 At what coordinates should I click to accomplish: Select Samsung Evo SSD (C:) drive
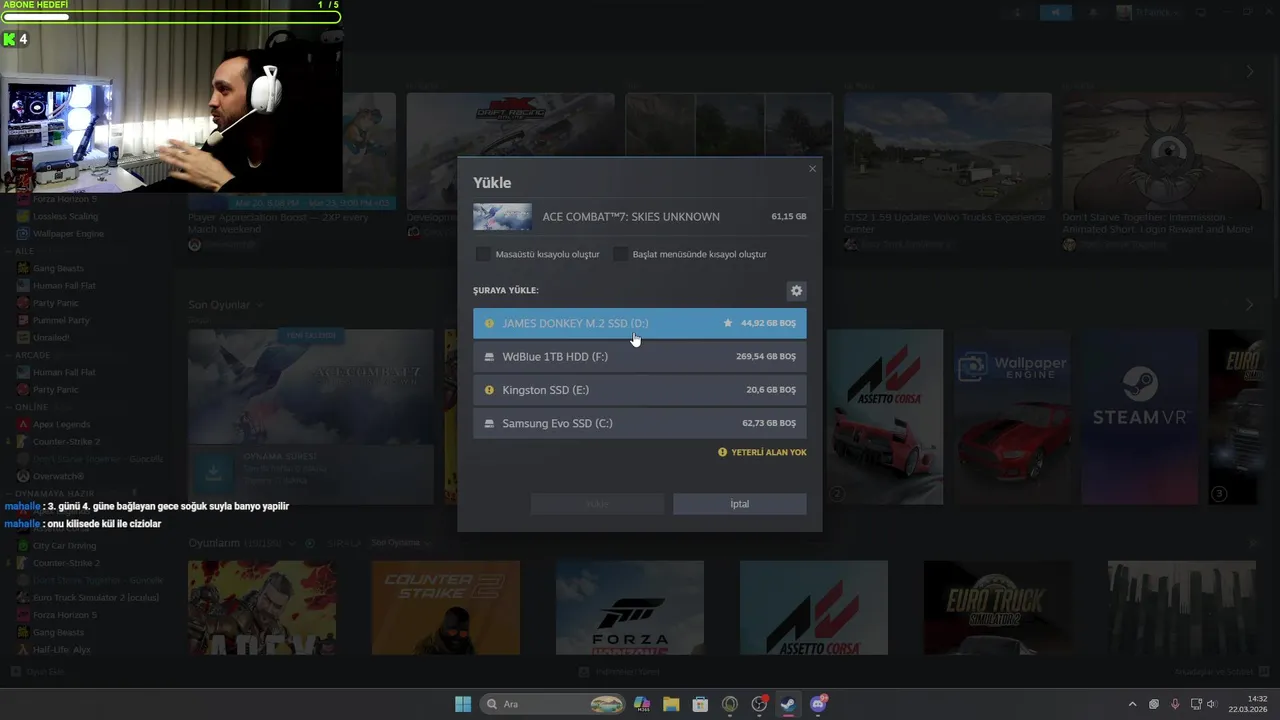click(x=640, y=423)
